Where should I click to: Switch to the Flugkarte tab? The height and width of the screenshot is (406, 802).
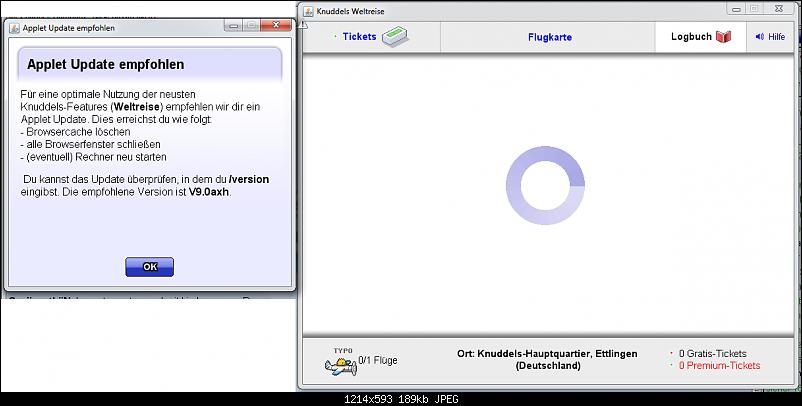pyautogui.click(x=550, y=37)
